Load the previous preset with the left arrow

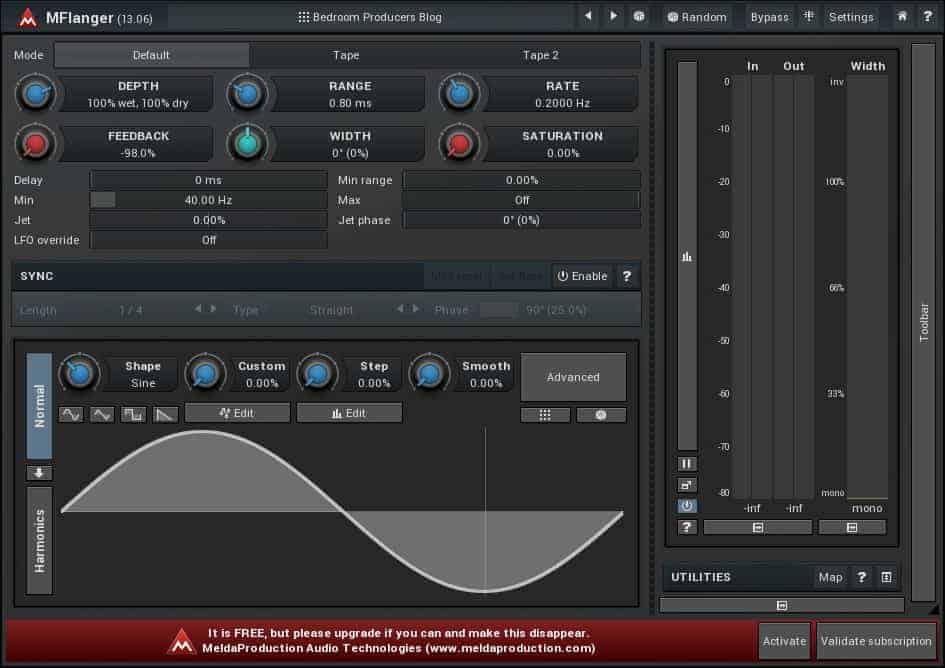588,17
